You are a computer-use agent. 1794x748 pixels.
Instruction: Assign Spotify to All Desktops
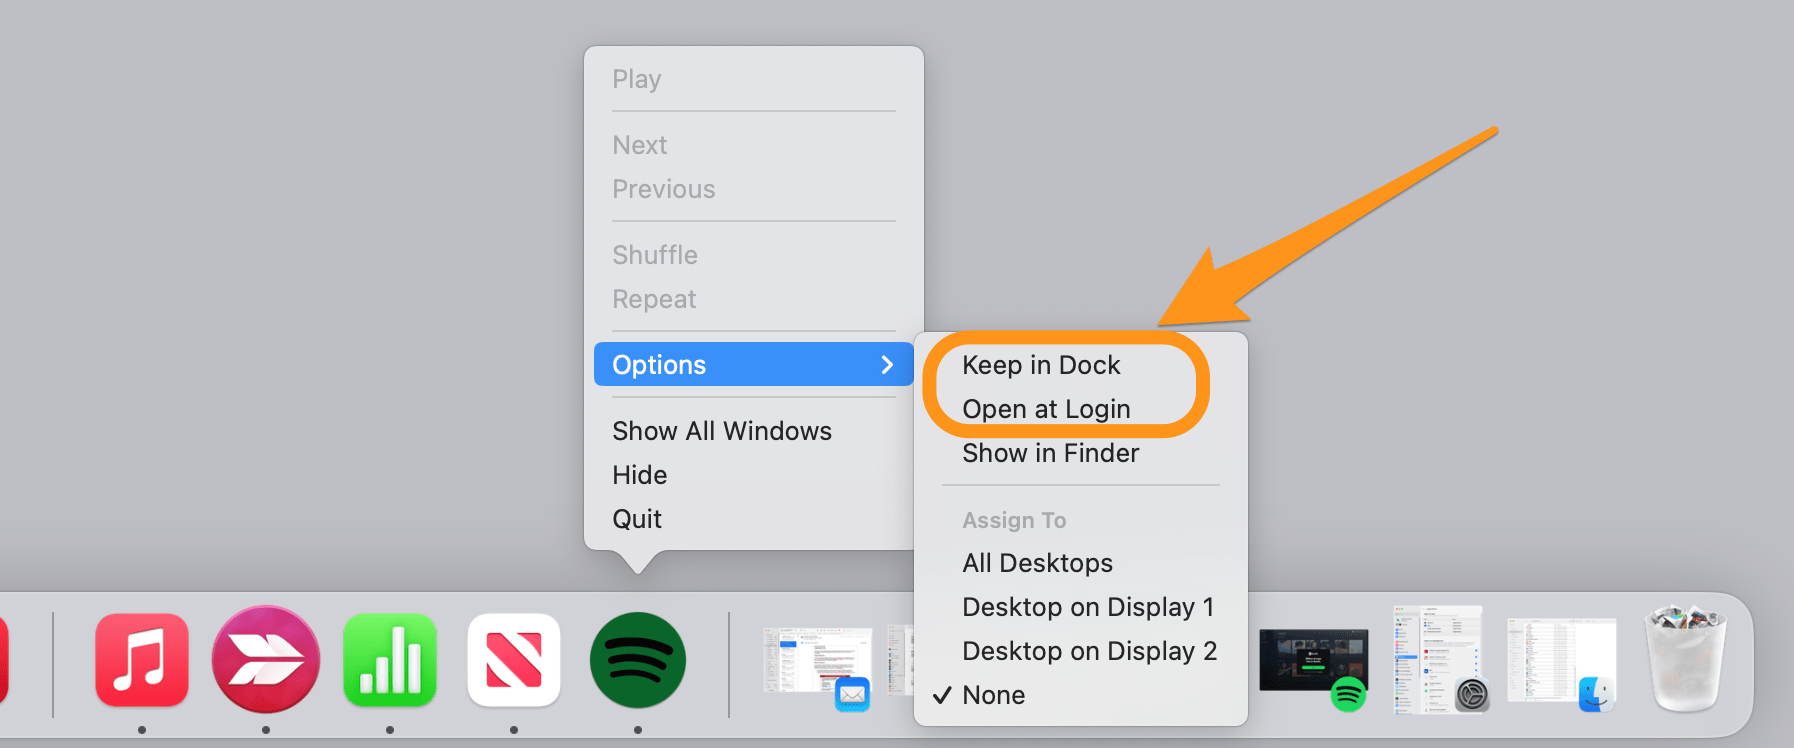point(1037,563)
